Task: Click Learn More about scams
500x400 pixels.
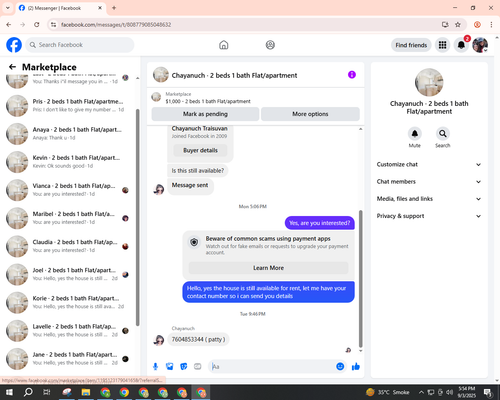Action: pyautogui.click(x=268, y=268)
